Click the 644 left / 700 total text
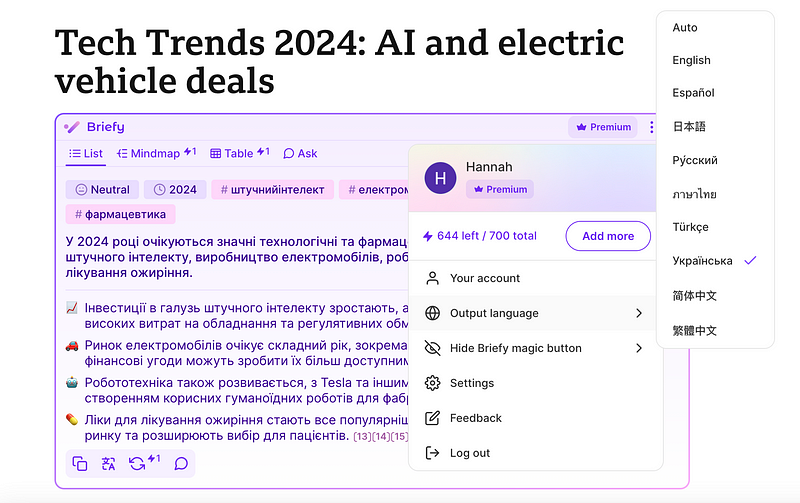800x503 pixels. point(487,236)
